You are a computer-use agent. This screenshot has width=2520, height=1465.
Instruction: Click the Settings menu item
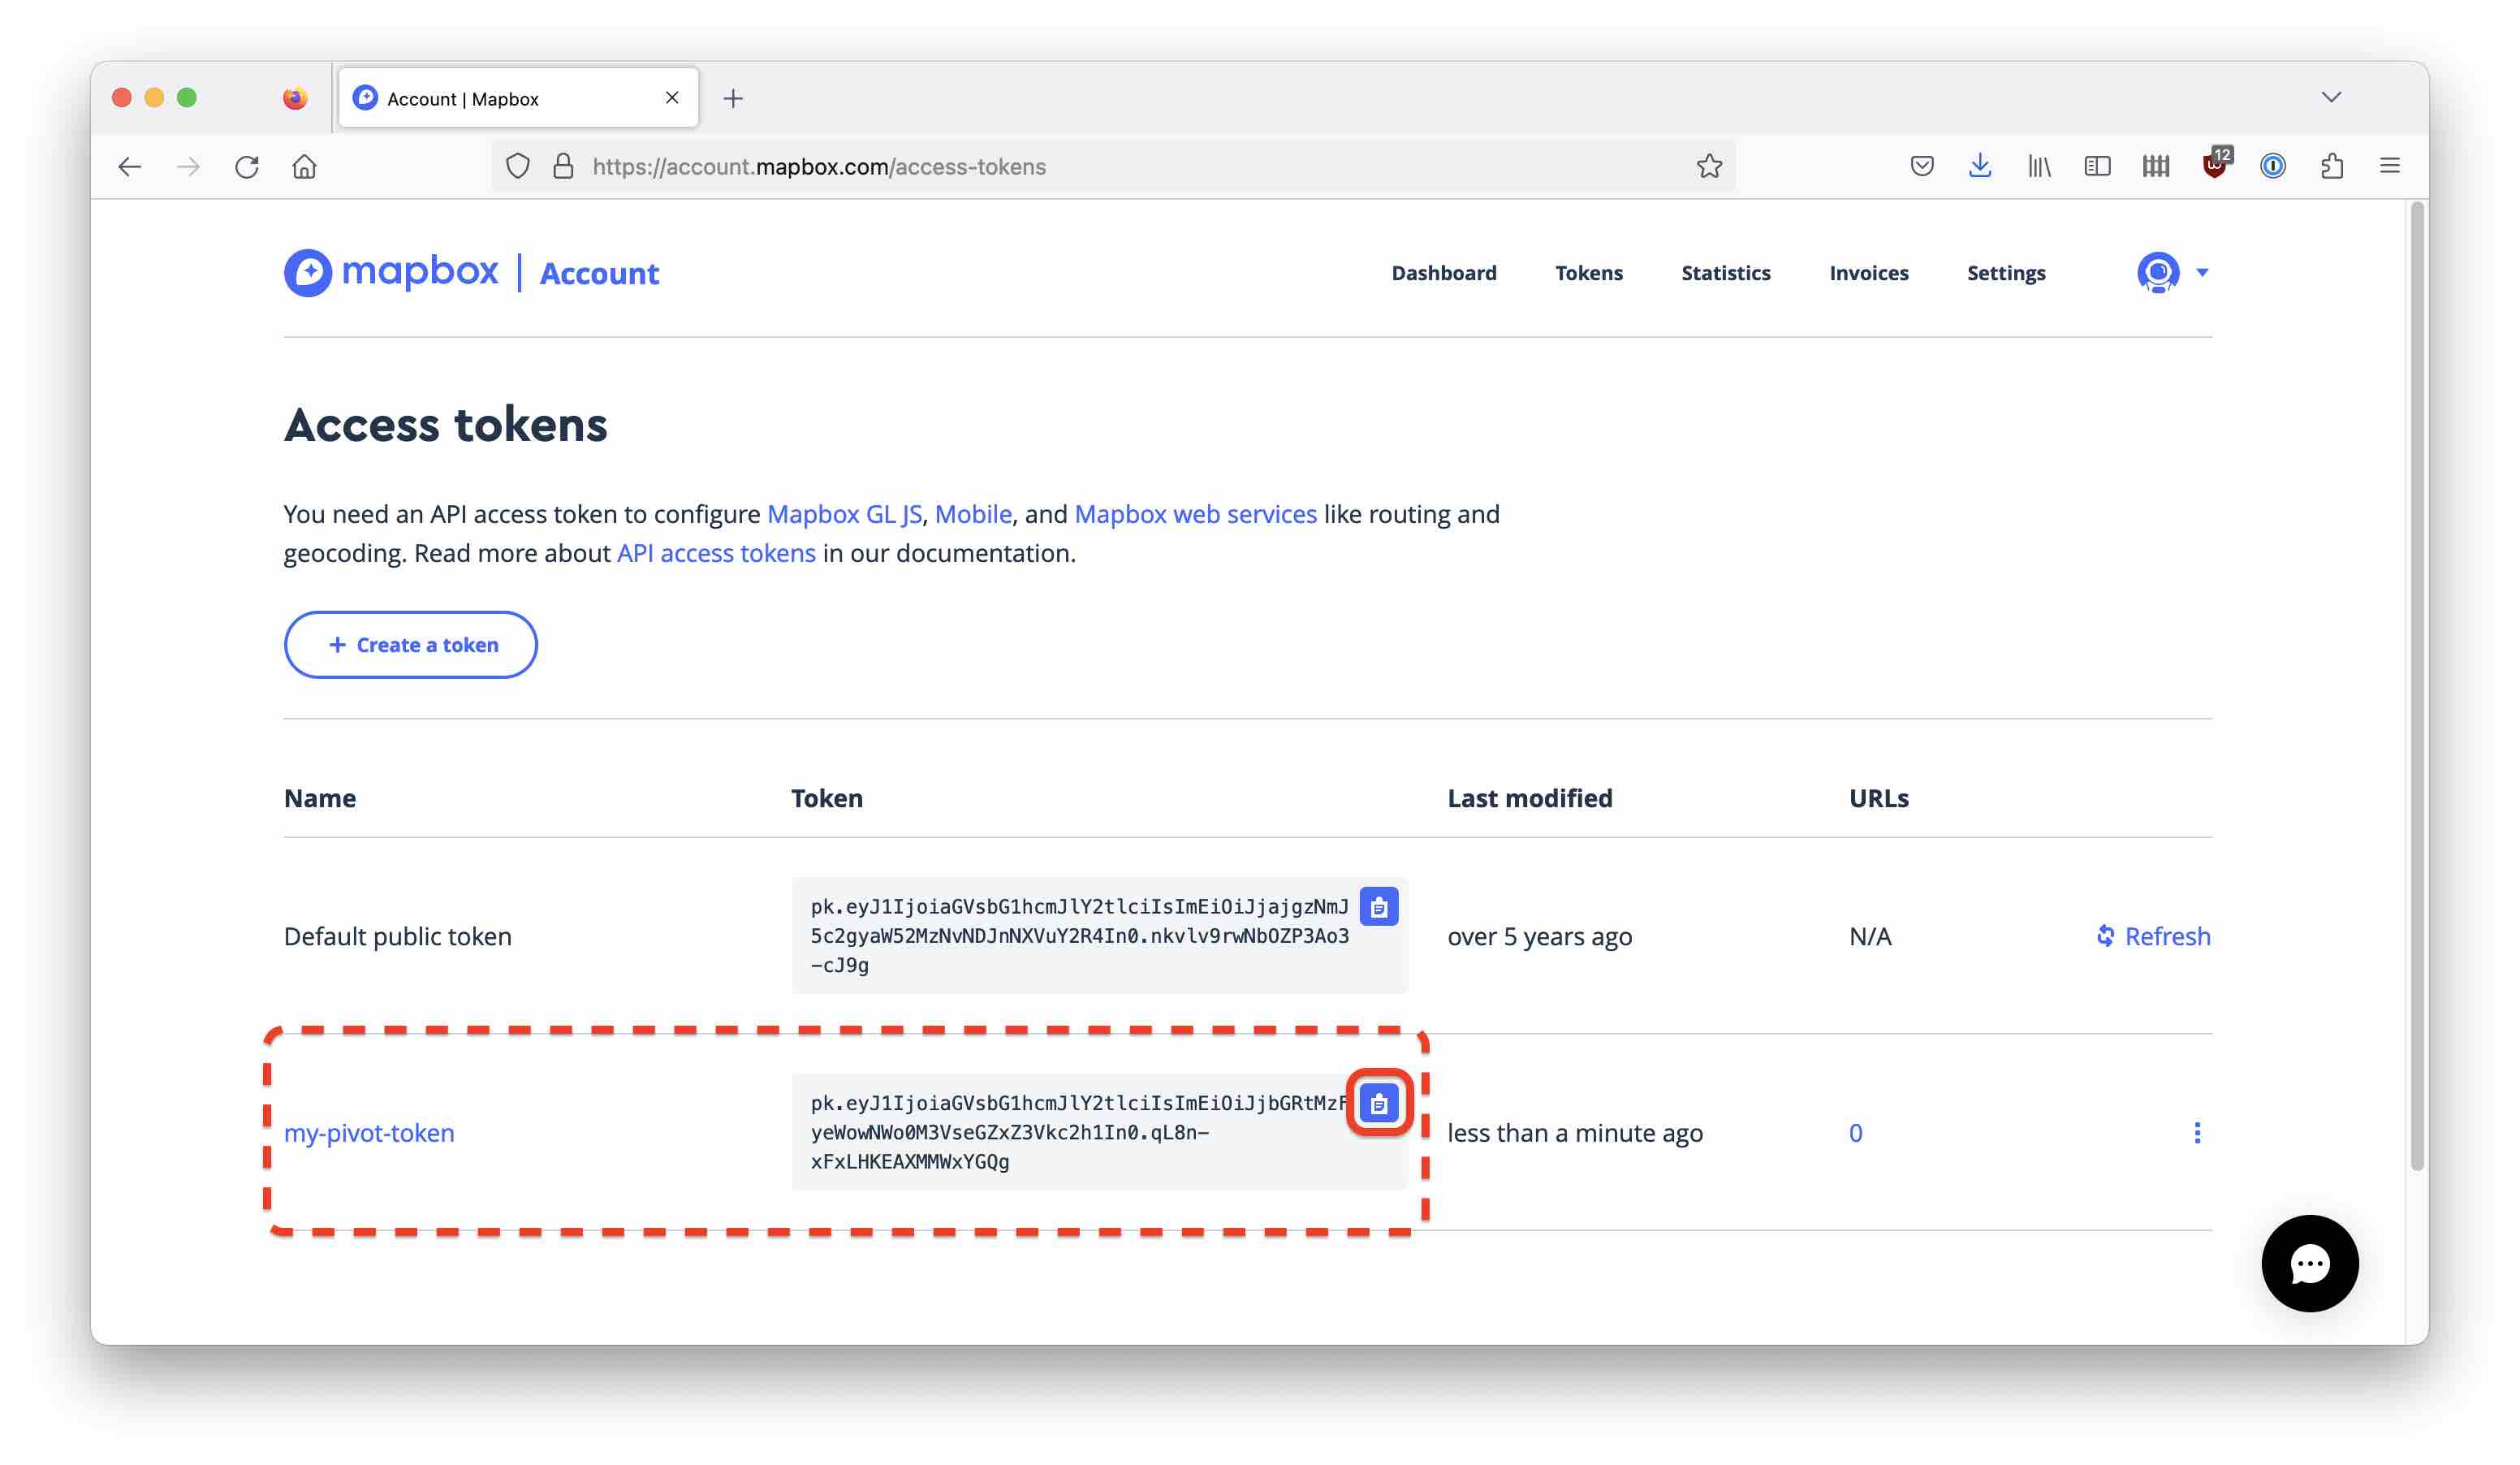coord(2006,270)
